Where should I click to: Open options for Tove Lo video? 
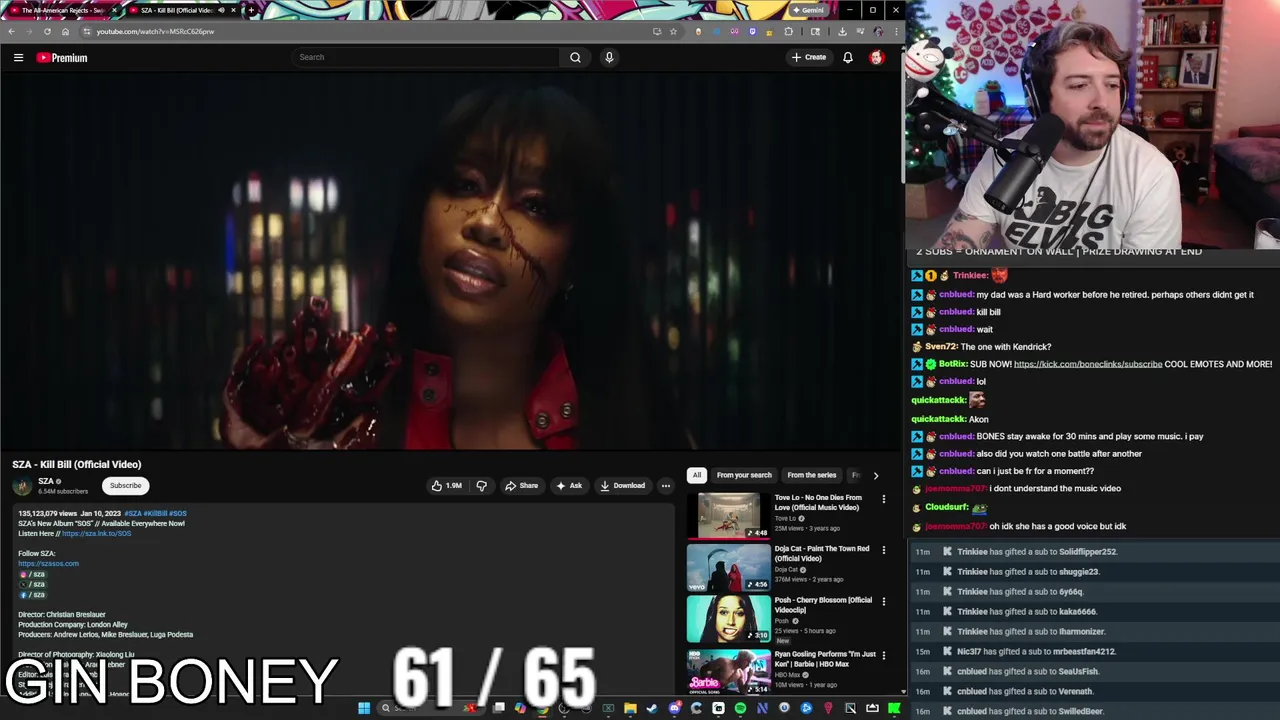coord(883,499)
